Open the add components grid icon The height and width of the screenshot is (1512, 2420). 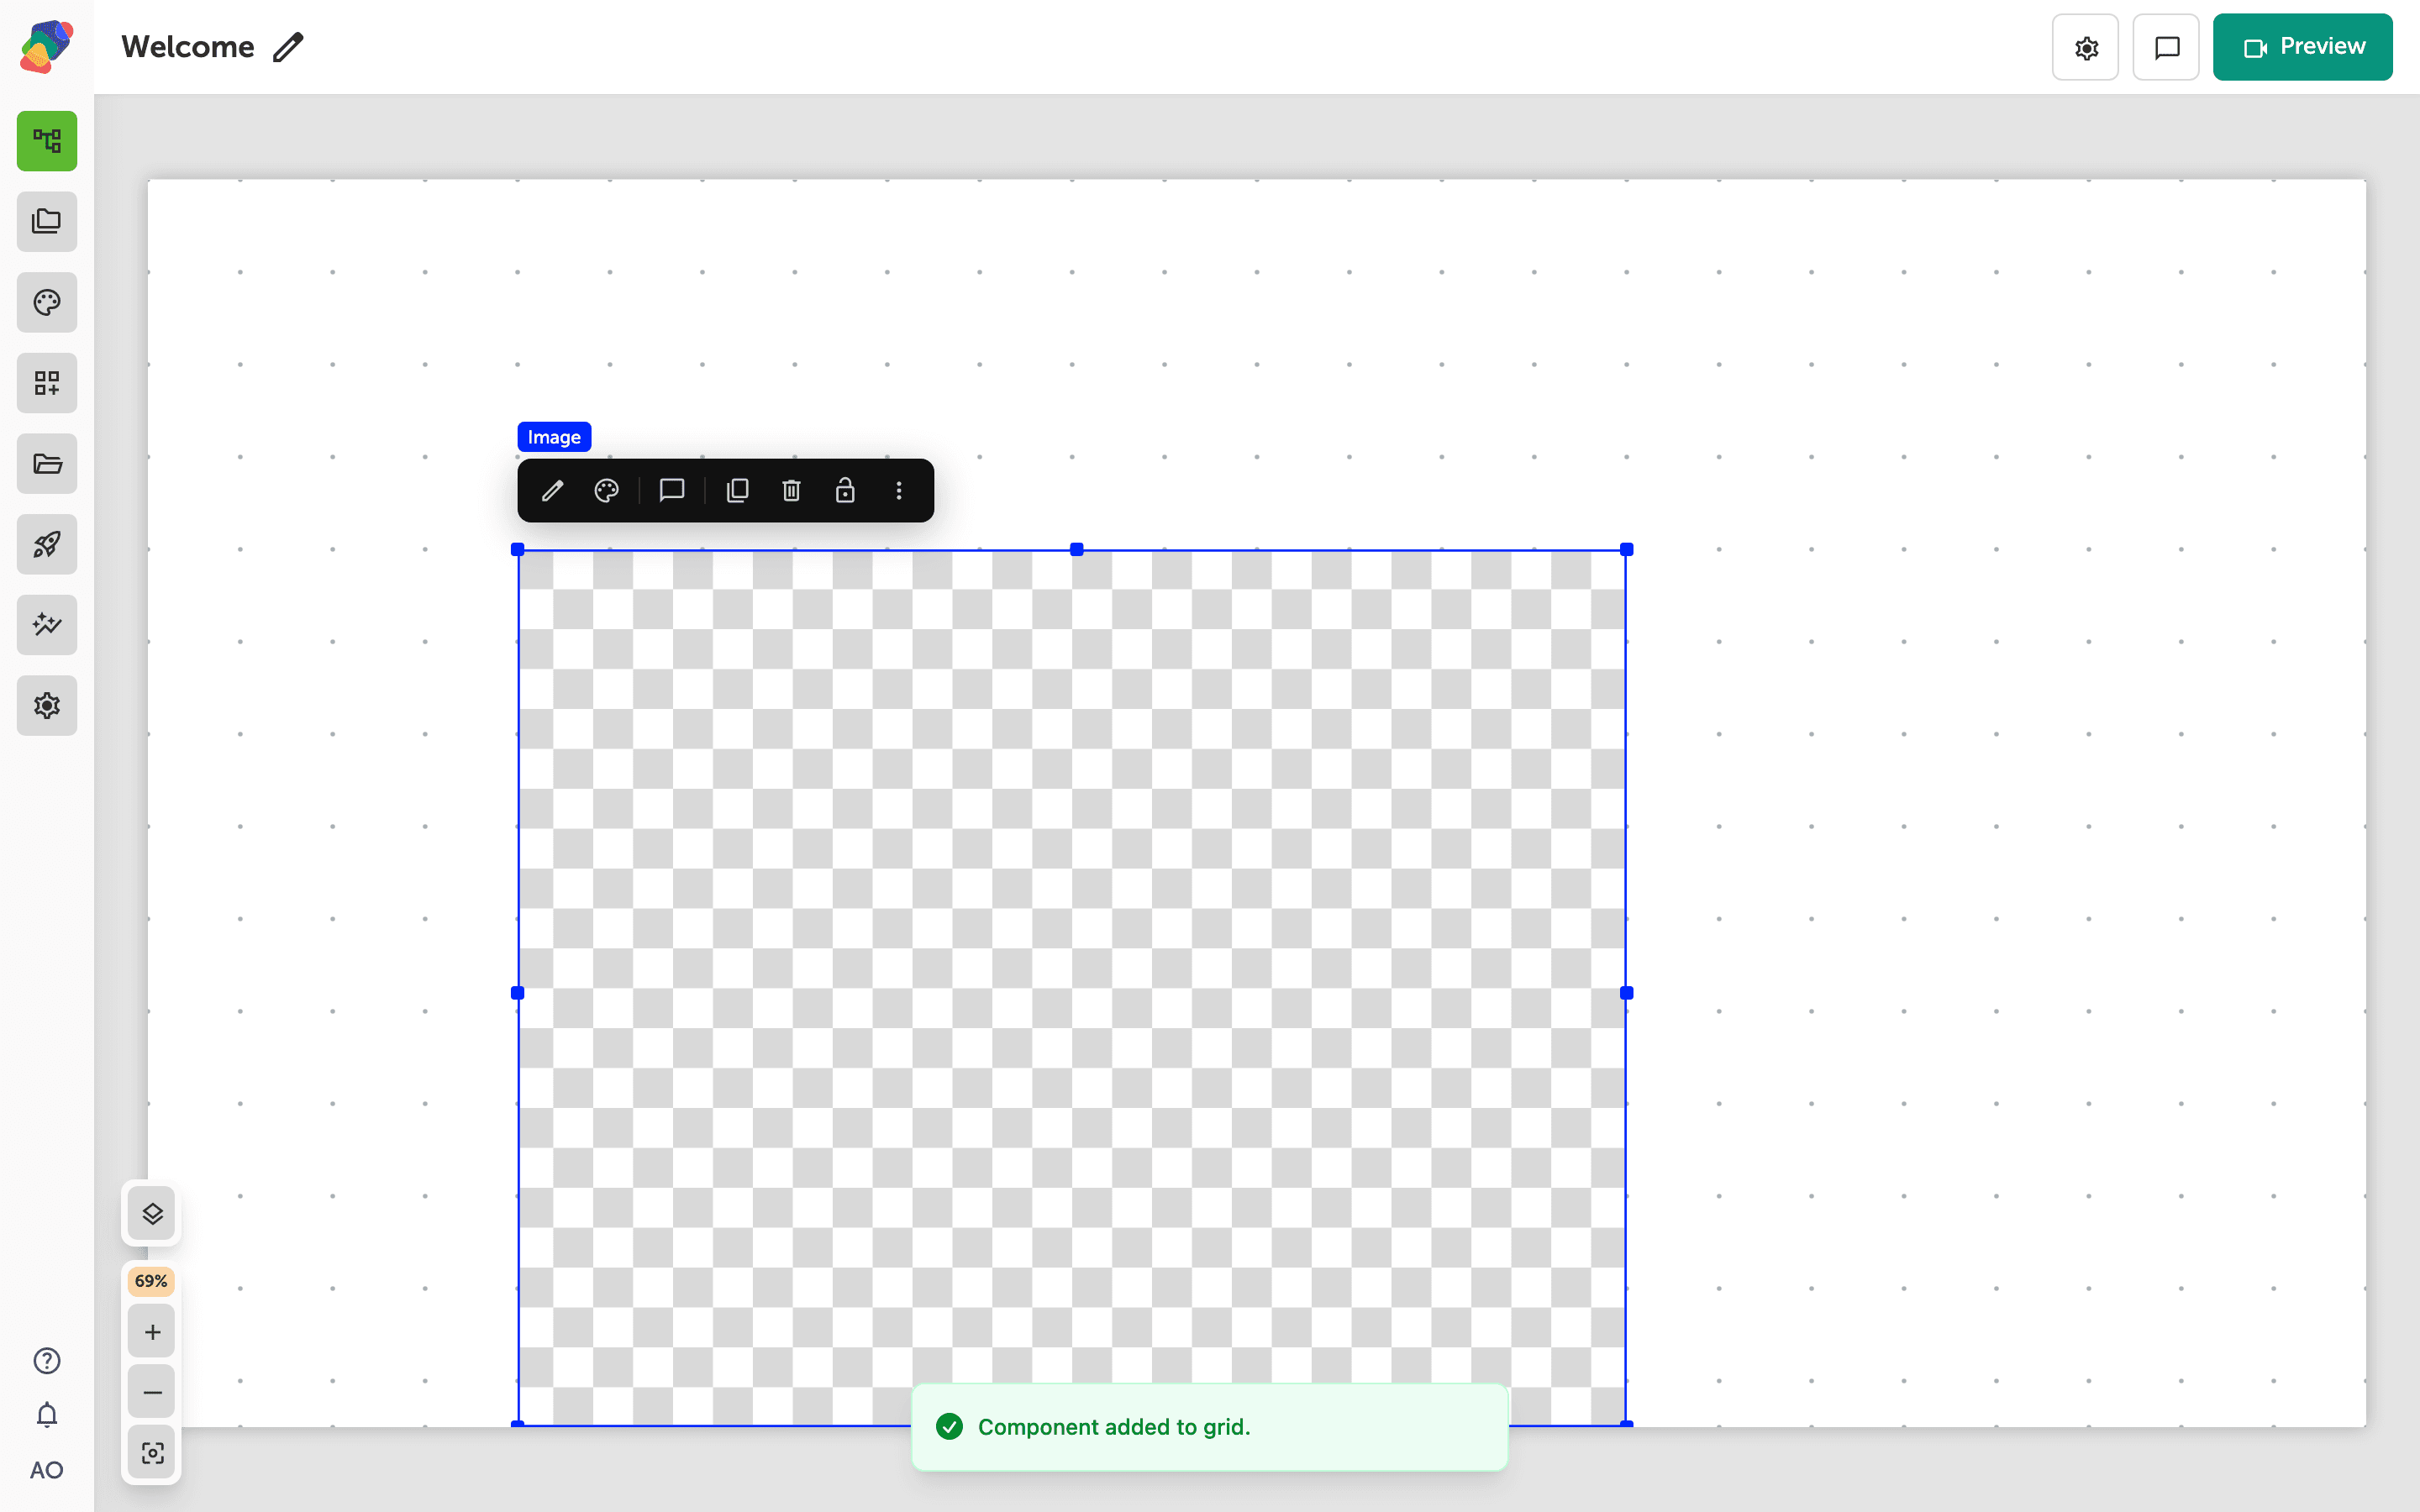pos(47,383)
